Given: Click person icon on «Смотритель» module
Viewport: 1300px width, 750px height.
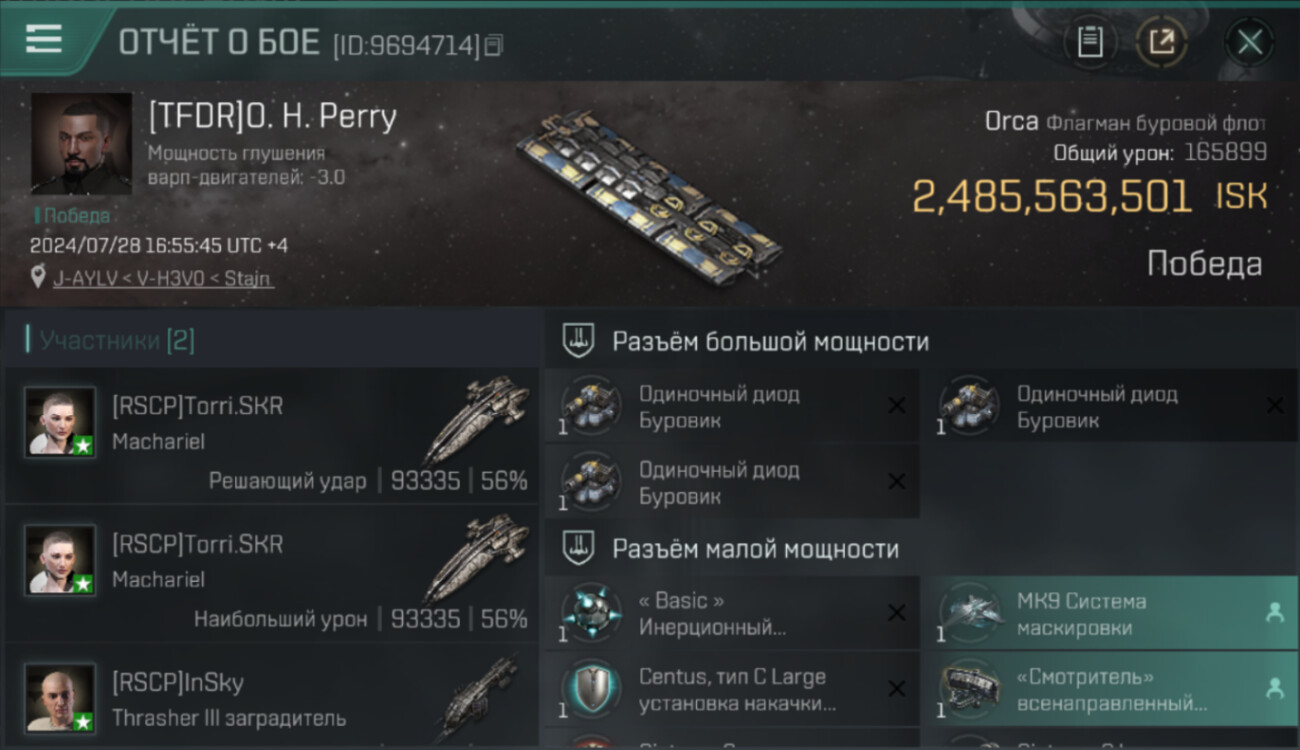Looking at the screenshot, I should tap(1274, 688).
